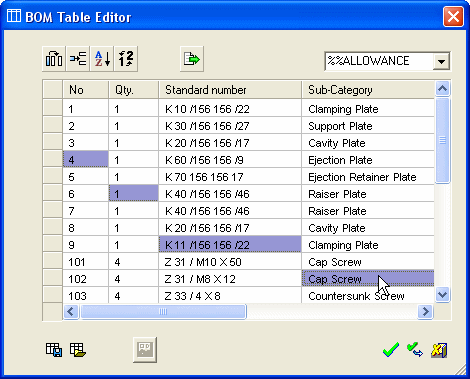470x379 pixels.
Task: Select cell Z 33 / 4 X 8
Action: pyautogui.click(x=230, y=296)
